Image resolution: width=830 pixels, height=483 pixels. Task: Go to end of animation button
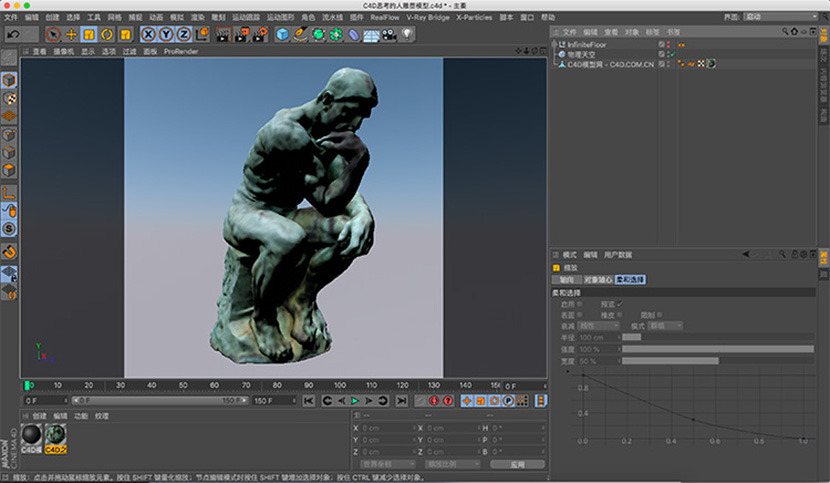pyautogui.click(x=402, y=401)
